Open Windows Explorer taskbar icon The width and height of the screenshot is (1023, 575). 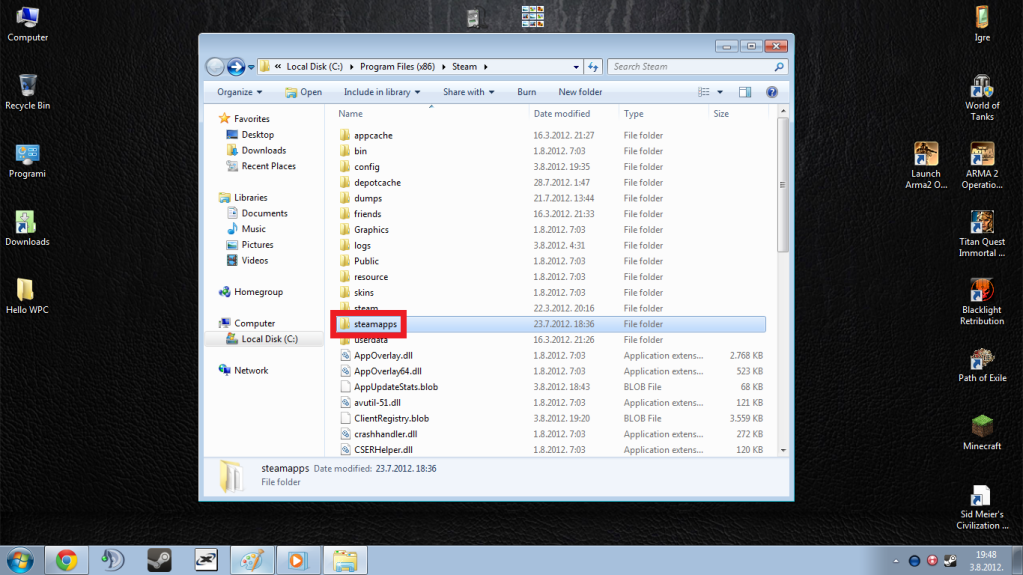(344, 560)
